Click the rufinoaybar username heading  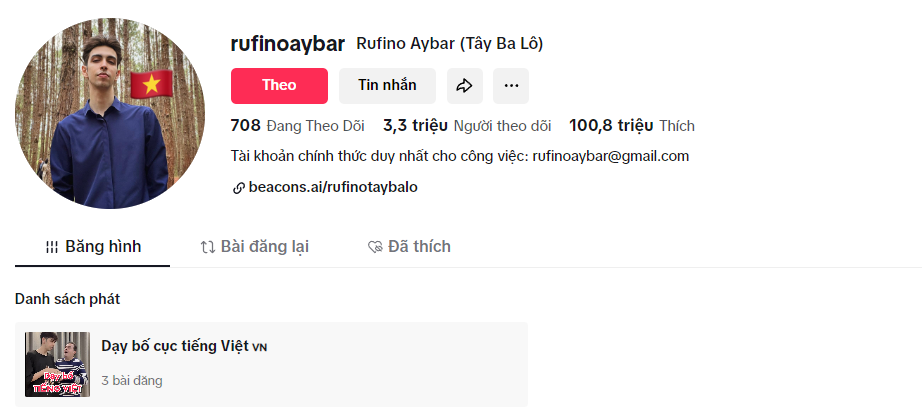pyautogui.click(x=287, y=43)
